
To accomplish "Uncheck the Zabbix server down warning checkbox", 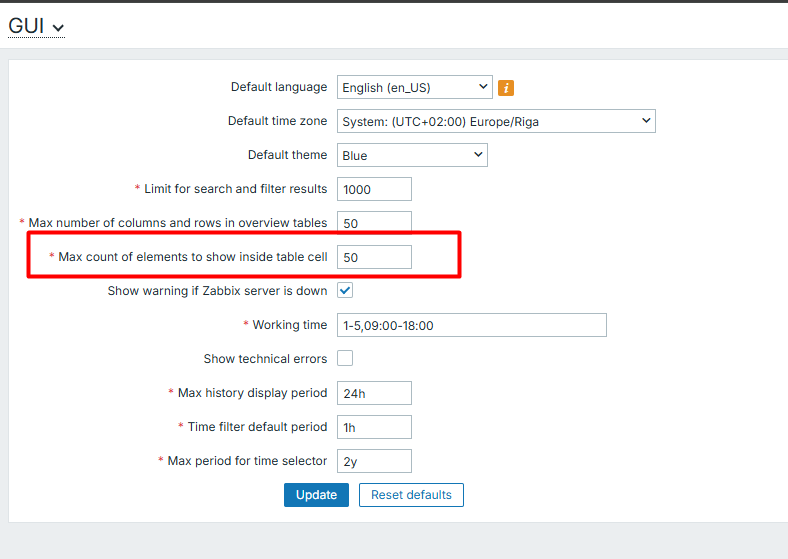I will pyautogui.click(x=345, y=291).
